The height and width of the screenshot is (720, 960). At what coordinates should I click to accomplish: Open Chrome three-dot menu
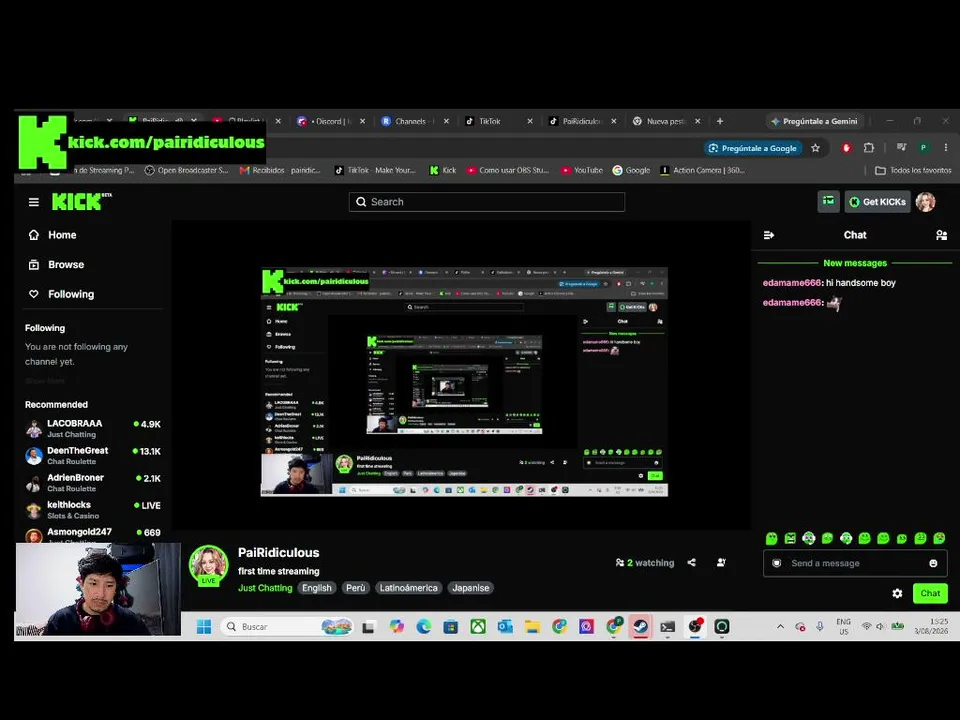(946, 148)
